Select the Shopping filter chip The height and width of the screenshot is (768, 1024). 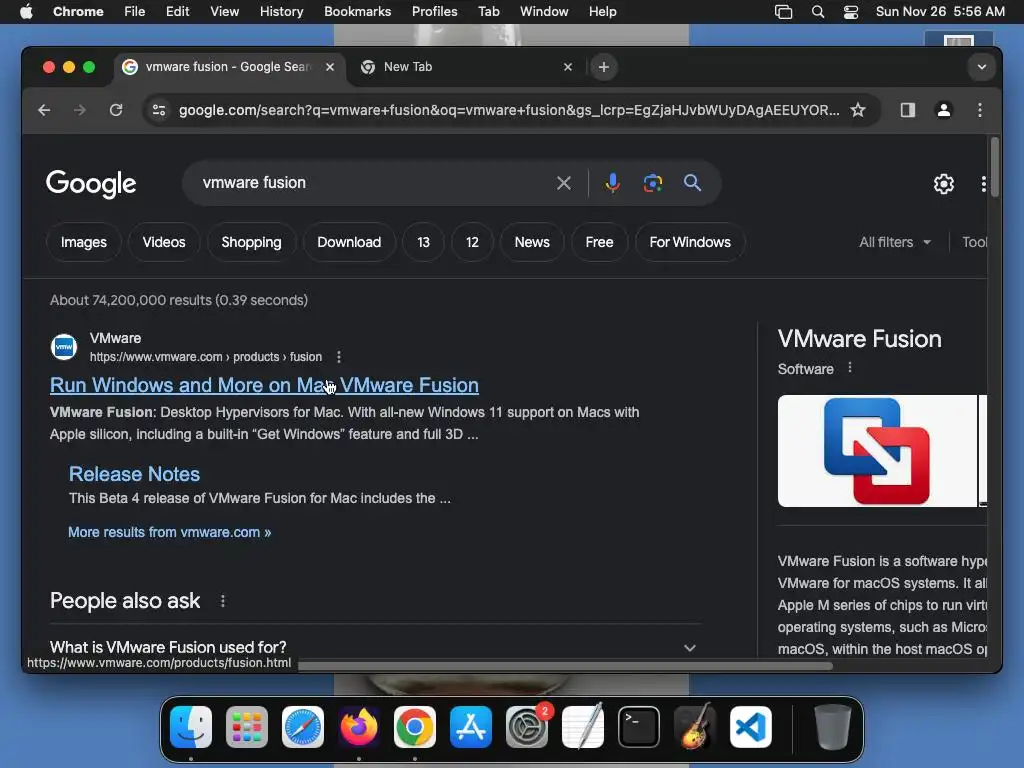tap(251, 242)
